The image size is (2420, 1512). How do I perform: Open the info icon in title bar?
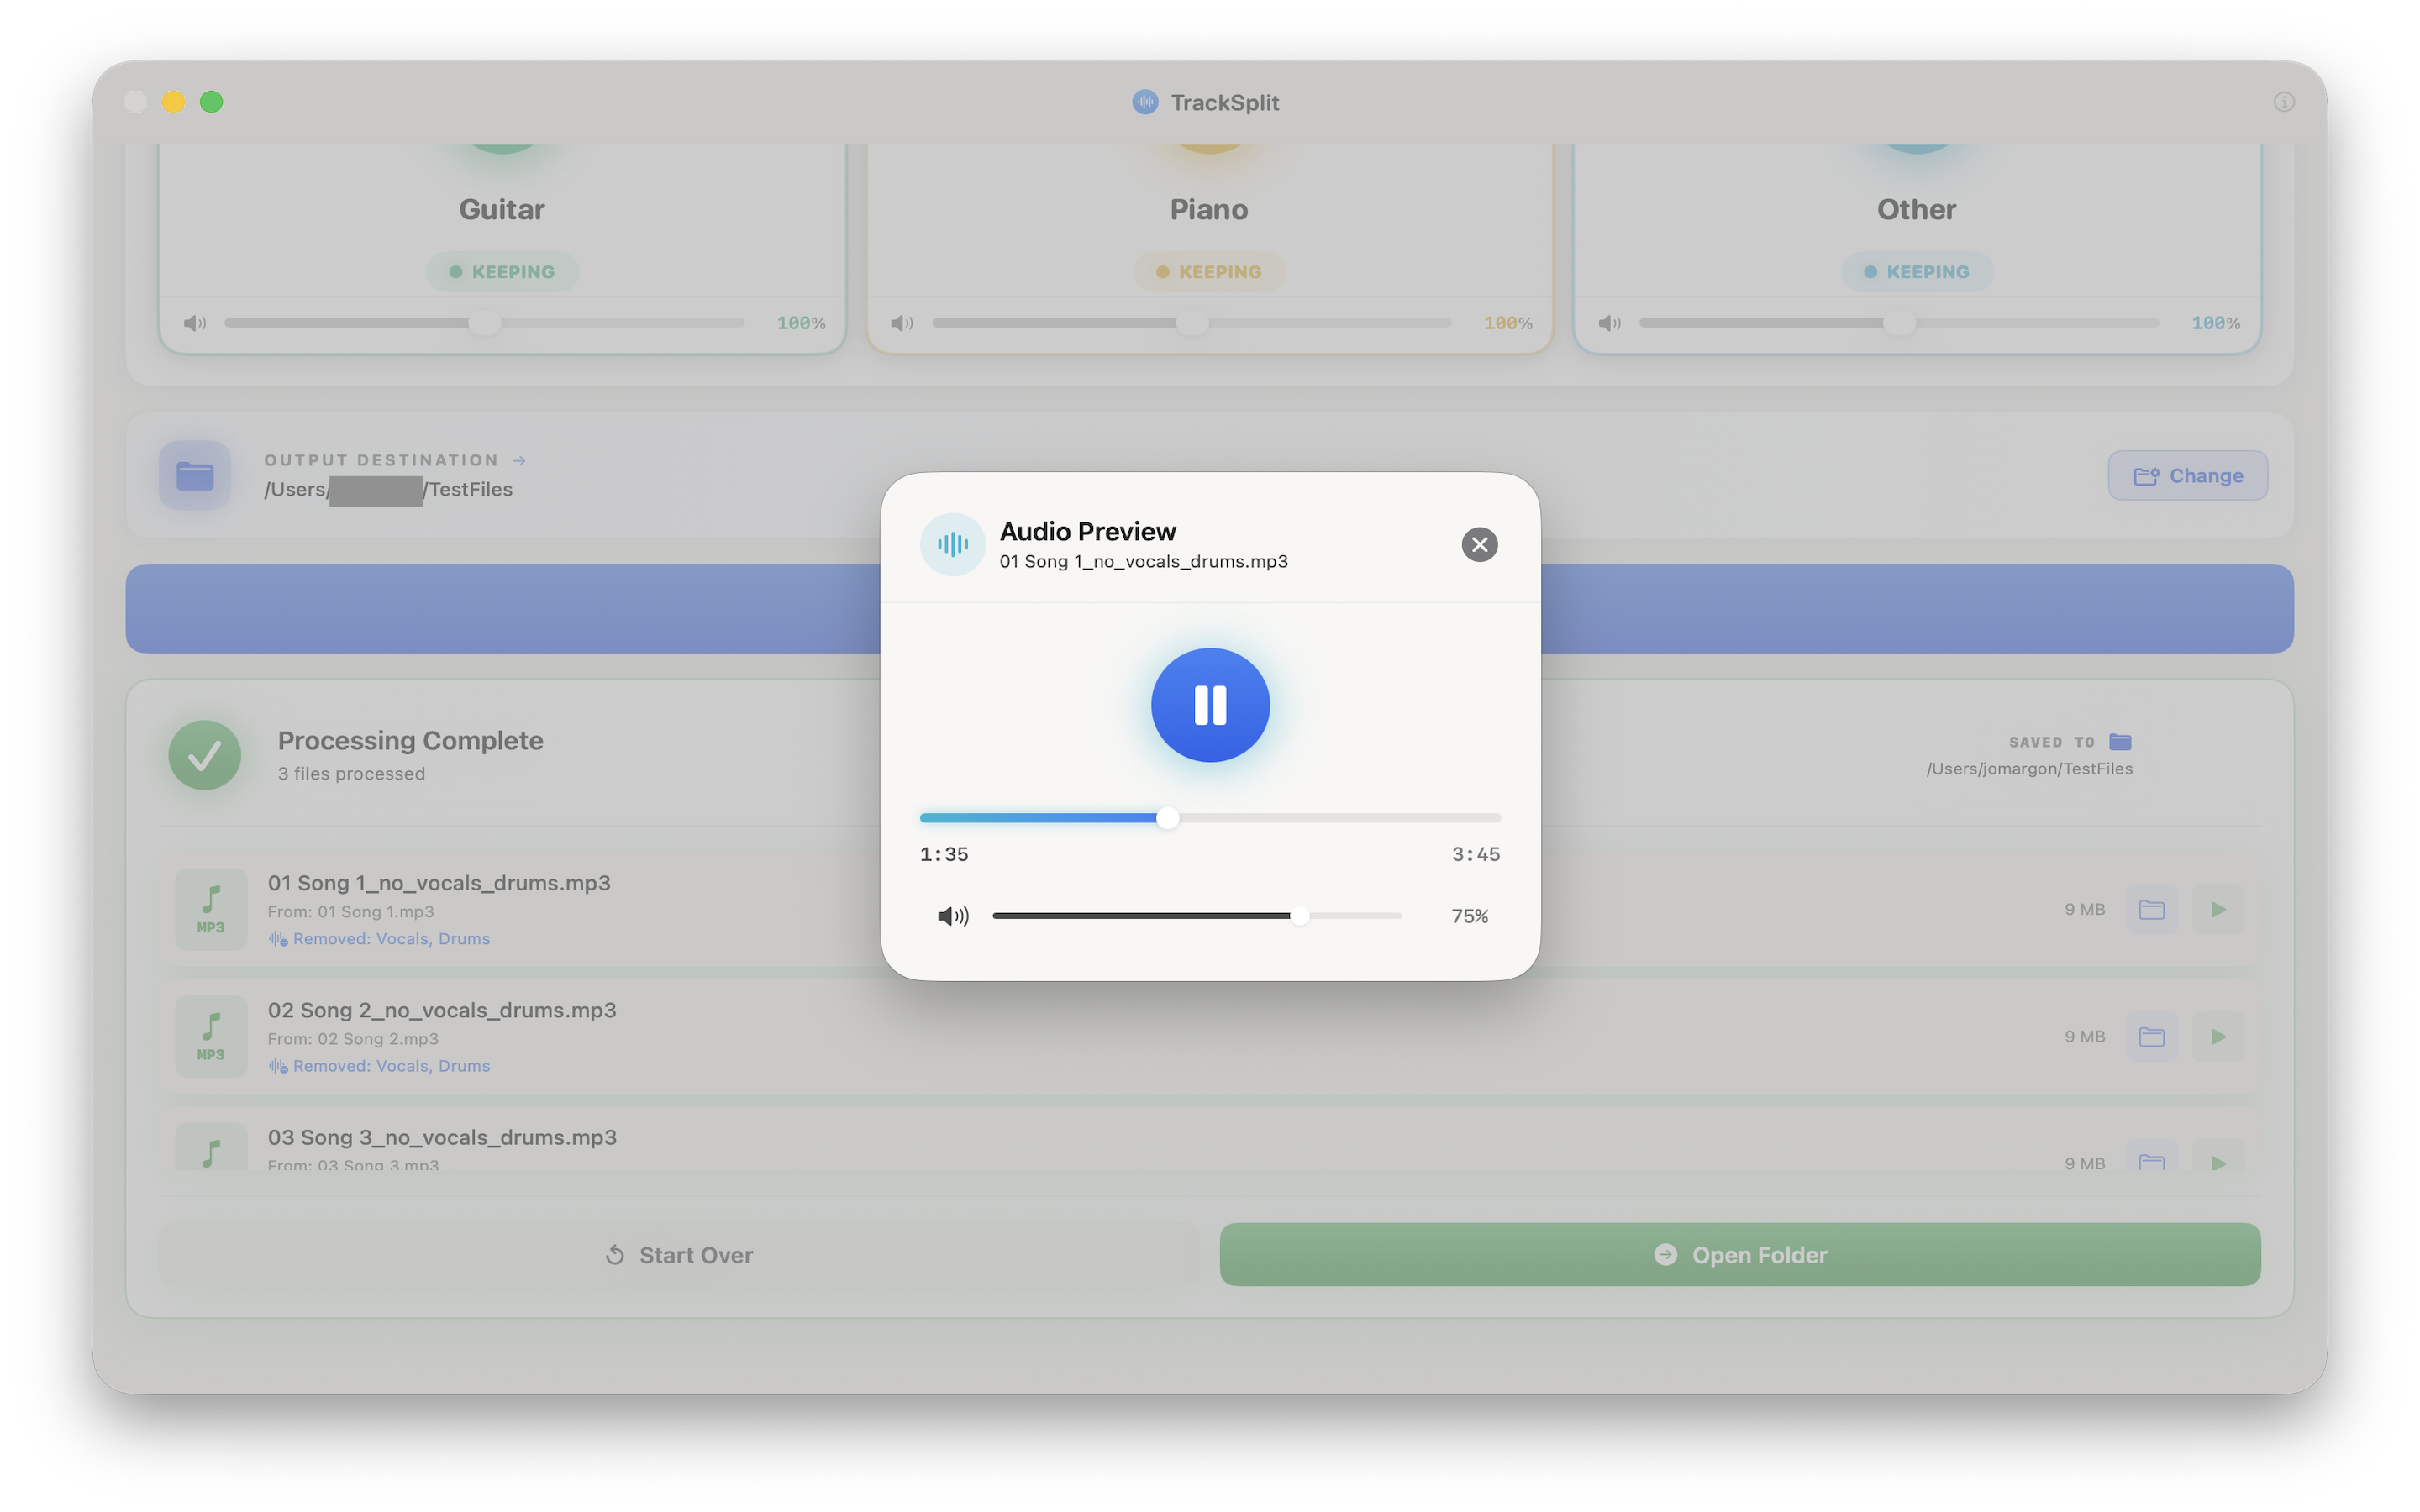[2283, 102]
